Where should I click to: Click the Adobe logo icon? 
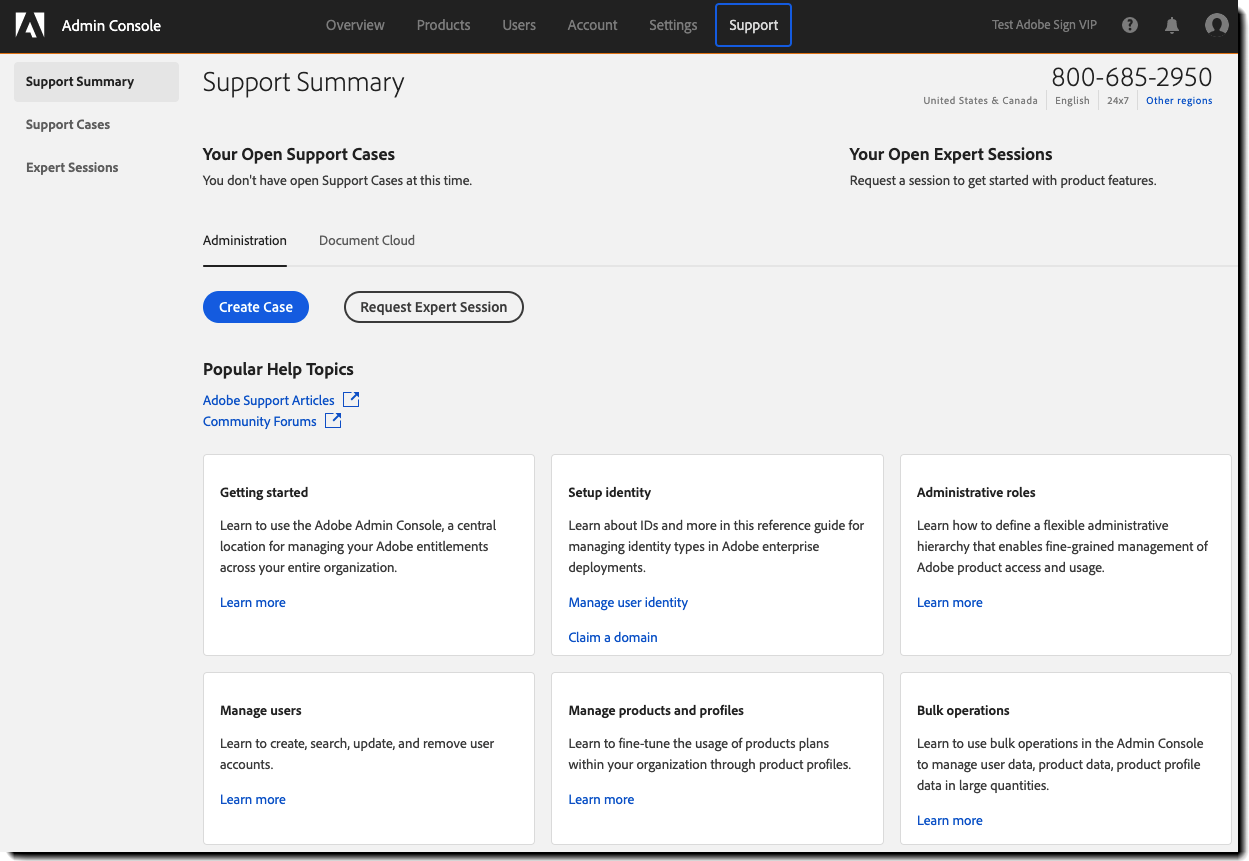[30, 25]
